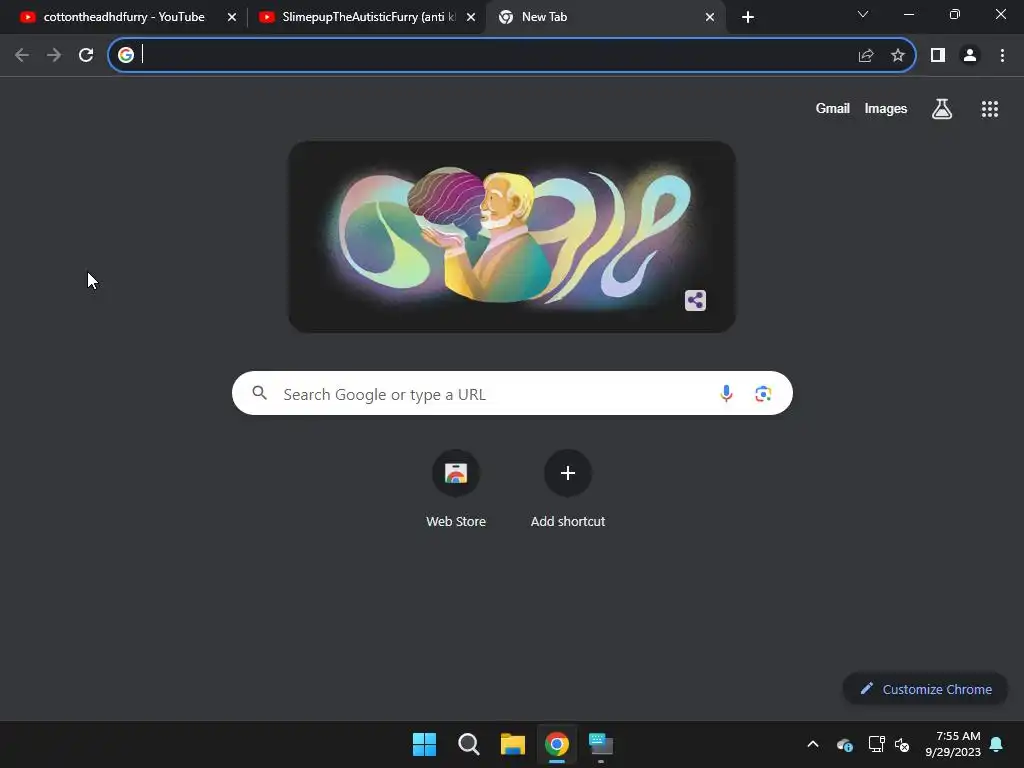Open Chrome three-dot menu
Viewport: 1024px width, 768px height.
pyautogui.click(x=1002, y=55)
